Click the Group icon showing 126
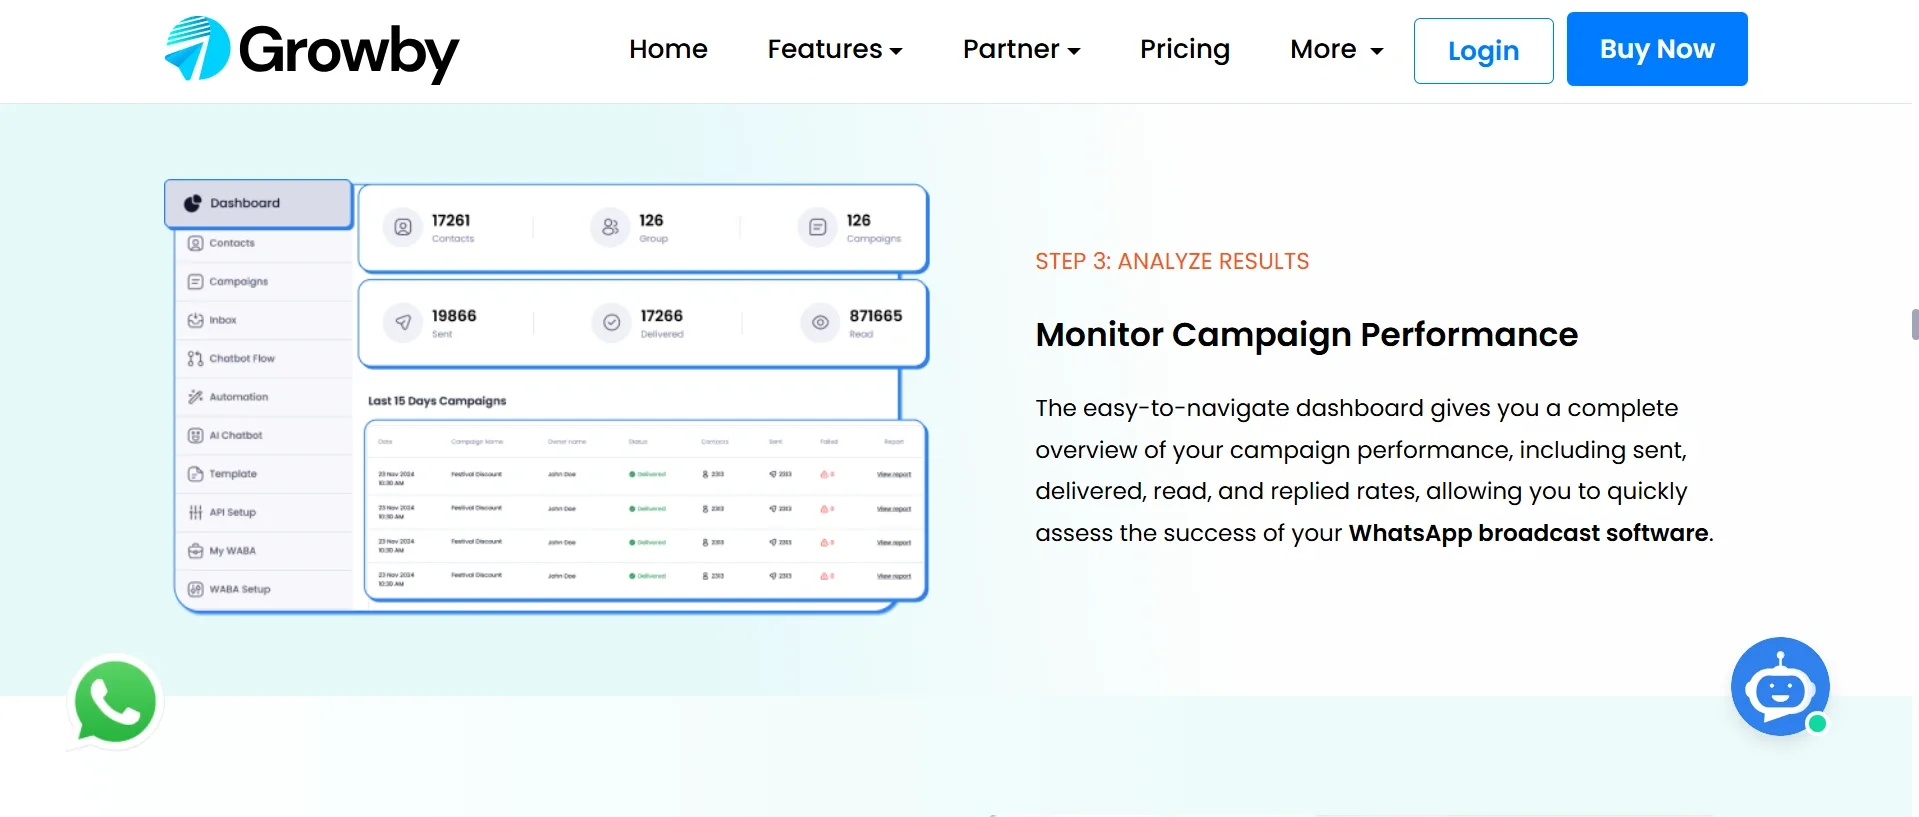This screenshot has height=817, width=1919. point(610,228)
